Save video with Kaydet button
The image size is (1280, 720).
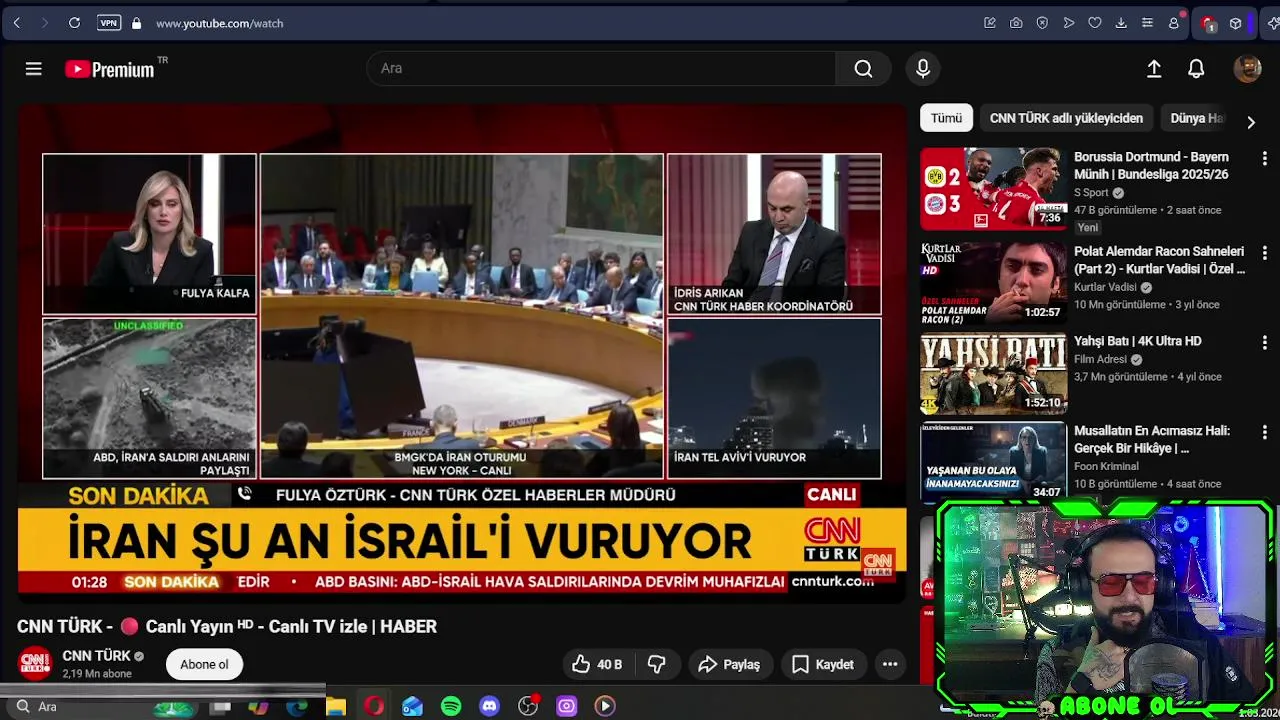823,664
